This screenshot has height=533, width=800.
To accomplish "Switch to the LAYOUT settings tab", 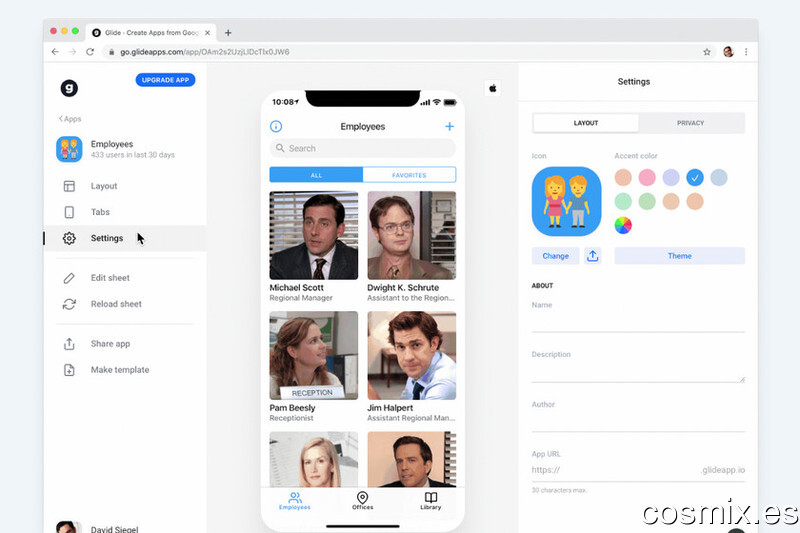I will pyautogui.click(x=586, y=123).
